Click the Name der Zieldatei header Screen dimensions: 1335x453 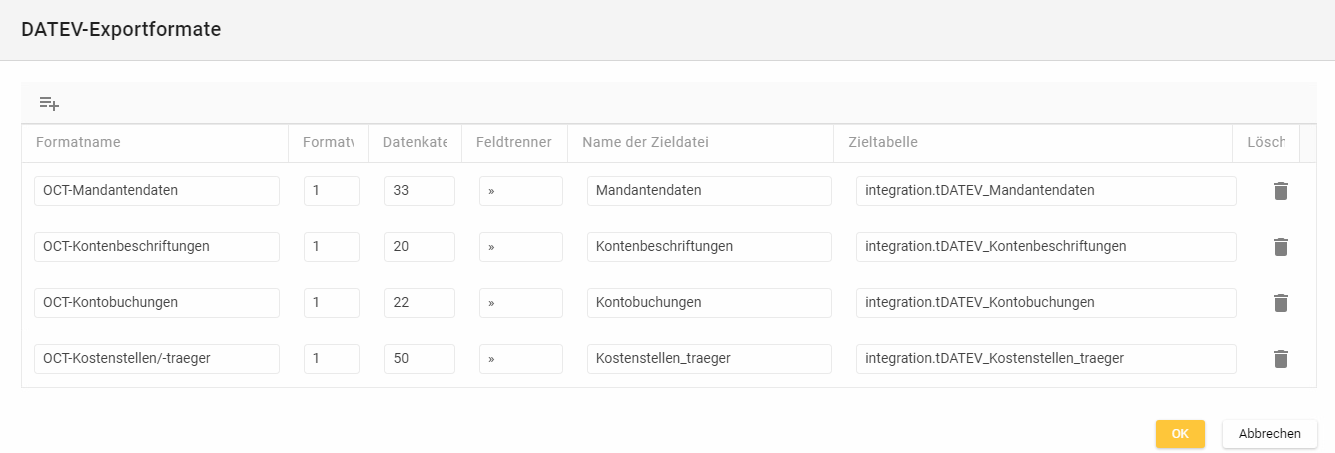point(645,142)
